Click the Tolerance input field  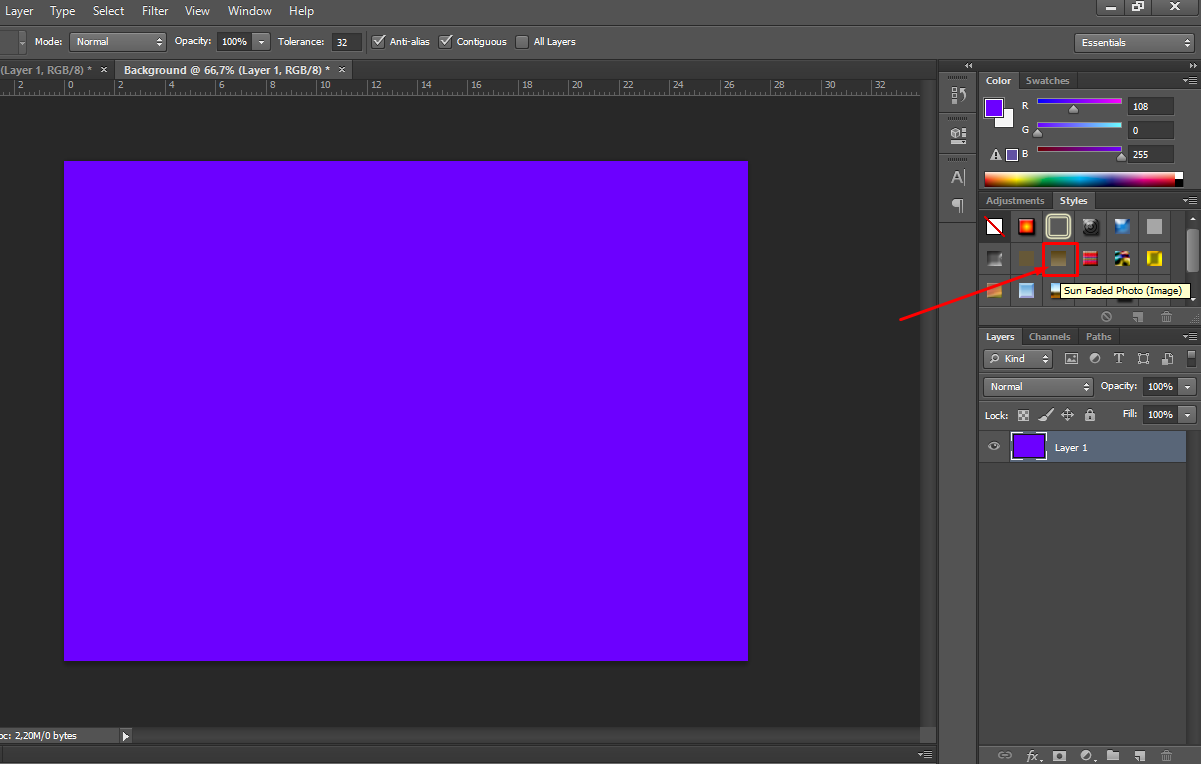tap(347, 41)
